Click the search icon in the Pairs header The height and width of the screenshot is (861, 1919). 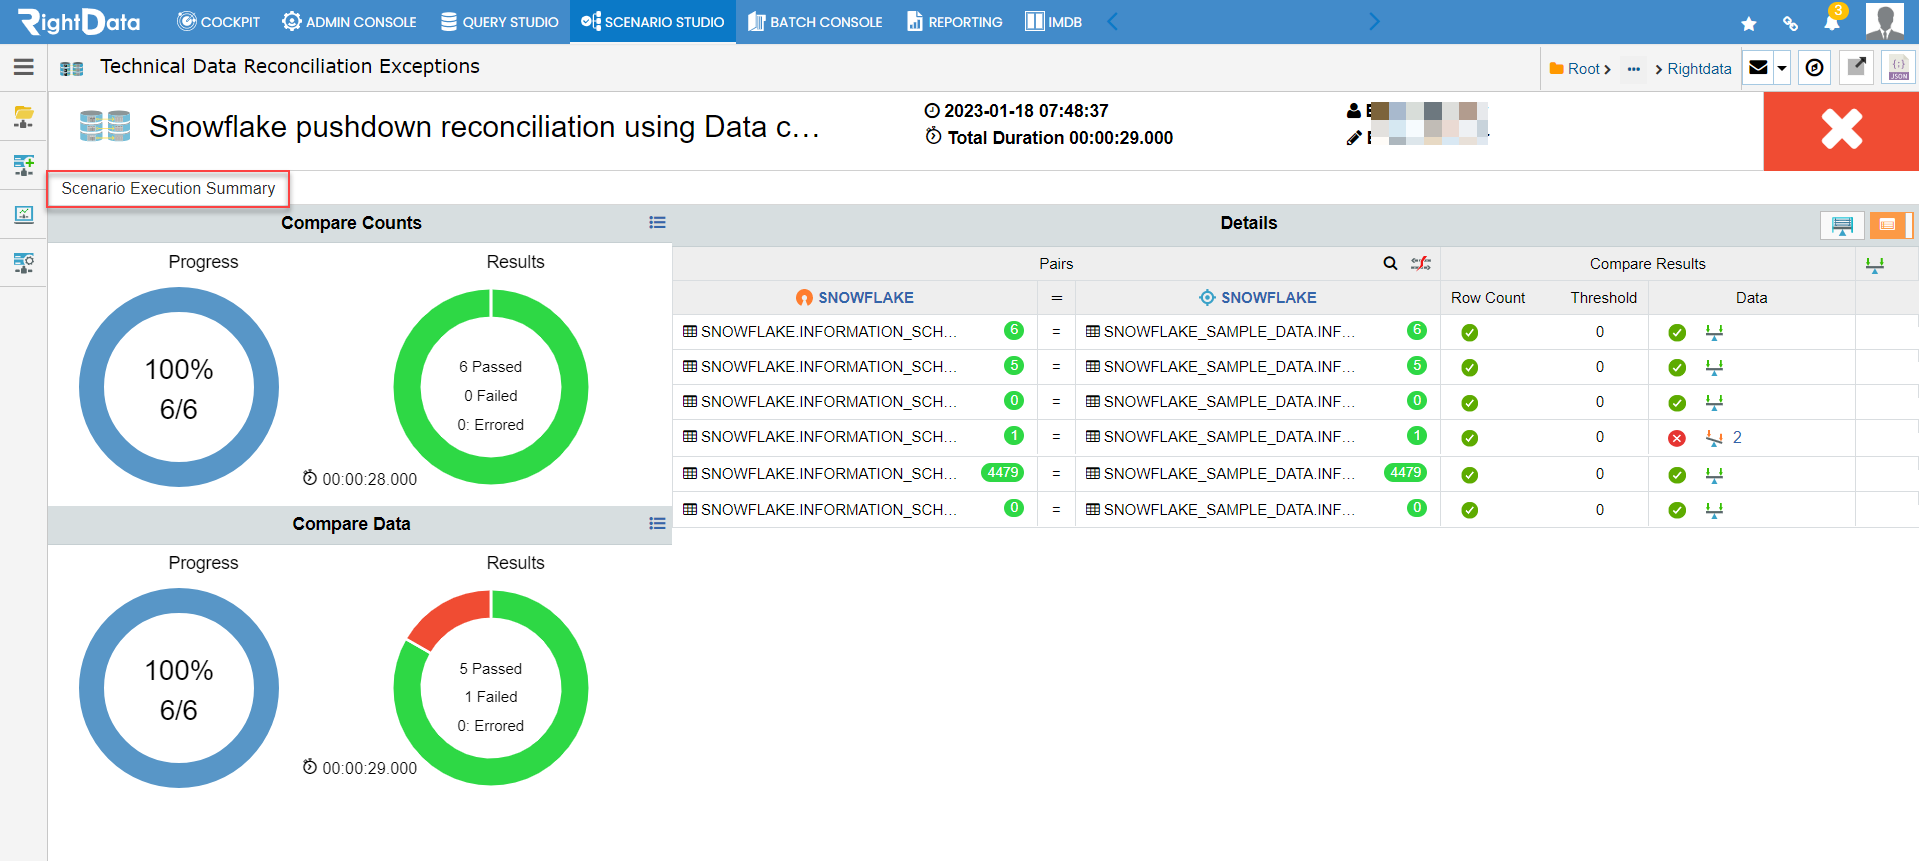pos(1390,264)
